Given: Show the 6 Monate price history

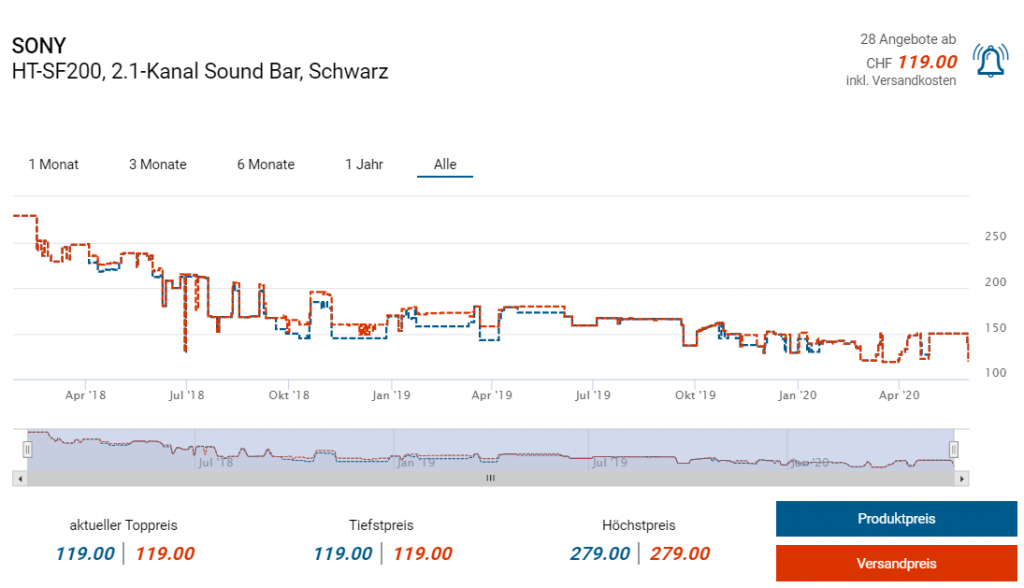Looking at the screenshot, I should click(266, 164).
